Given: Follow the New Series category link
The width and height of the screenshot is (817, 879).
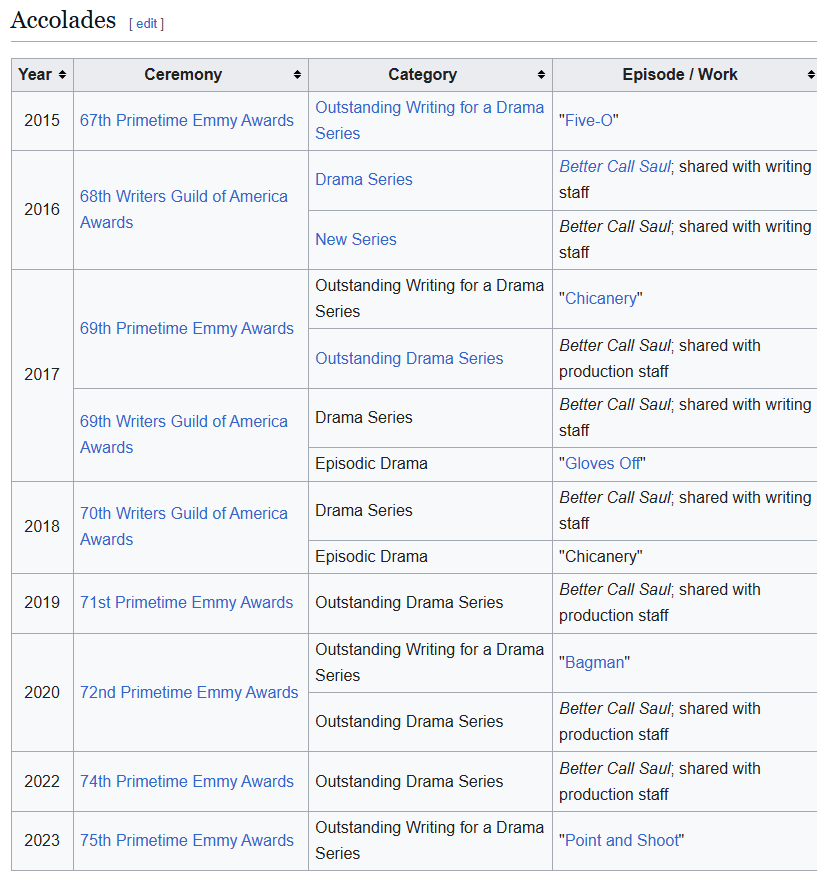Looking at the screenshot, I should coord(356,240).
